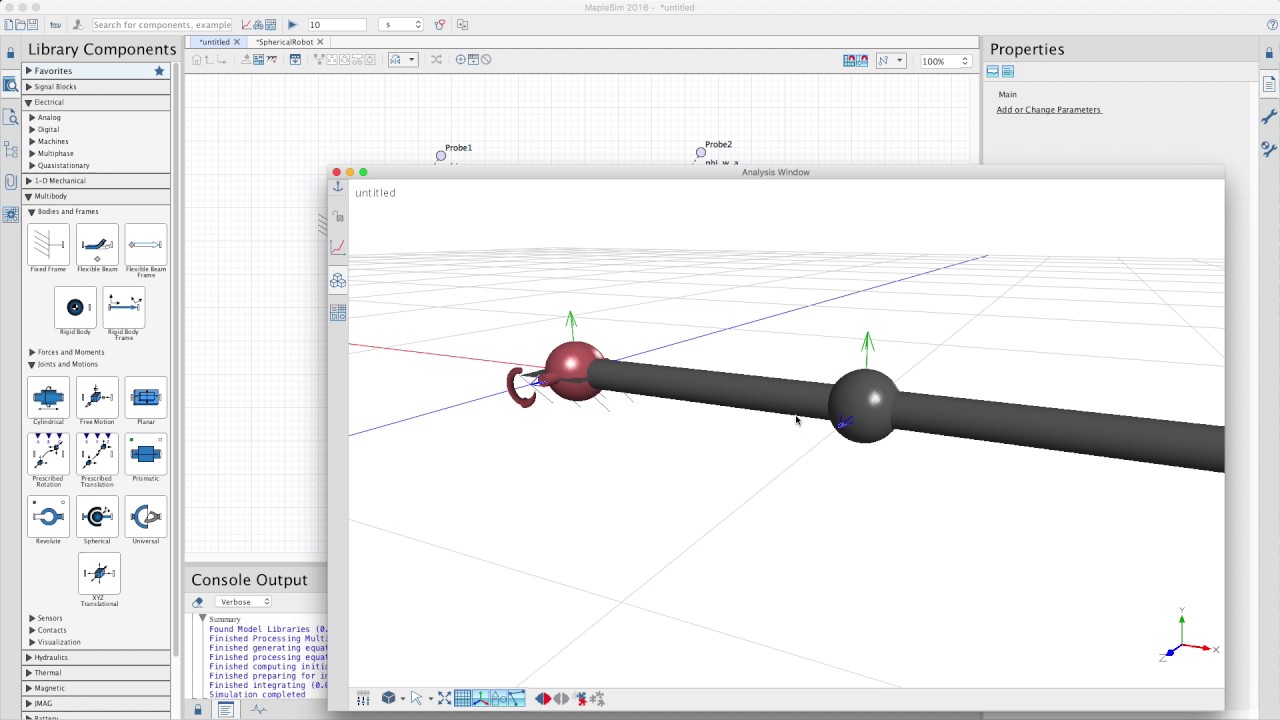Toggle the lock at the console bottom
Screen dimensions: 1280x720
198,710
